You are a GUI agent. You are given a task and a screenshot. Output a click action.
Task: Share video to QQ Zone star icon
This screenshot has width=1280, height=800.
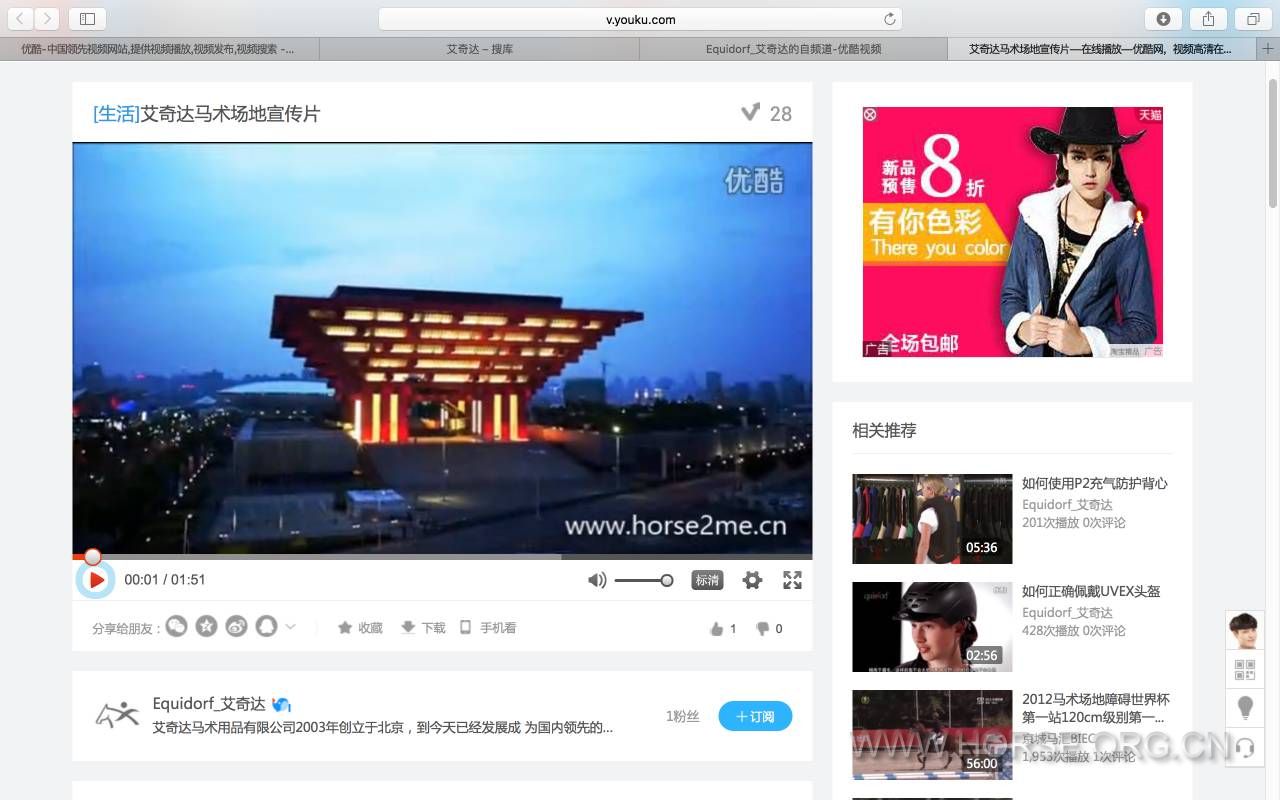[206, 626]
